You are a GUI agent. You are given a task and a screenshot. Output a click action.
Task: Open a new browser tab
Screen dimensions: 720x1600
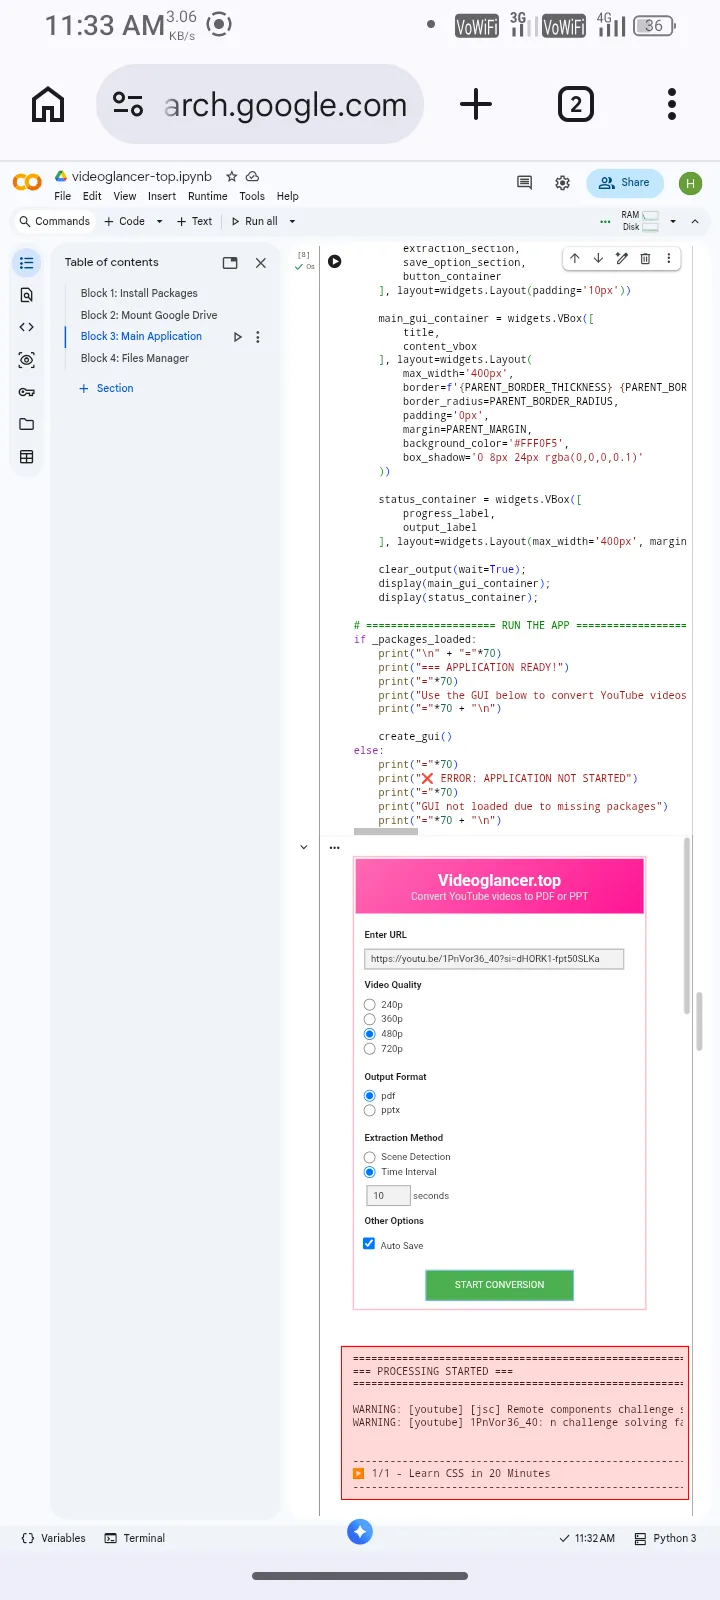(476, 104)
